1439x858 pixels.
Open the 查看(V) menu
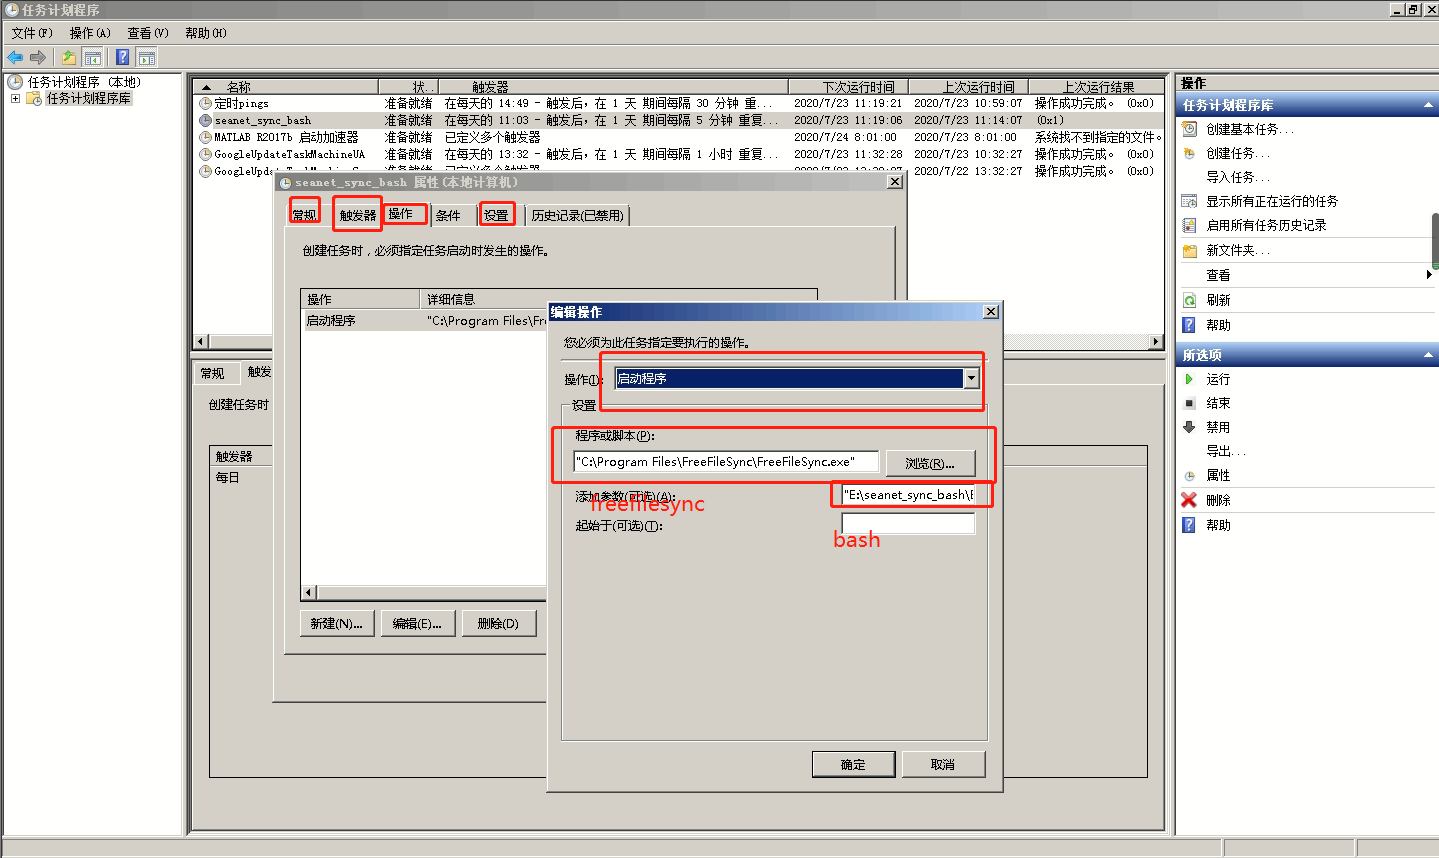146,32
